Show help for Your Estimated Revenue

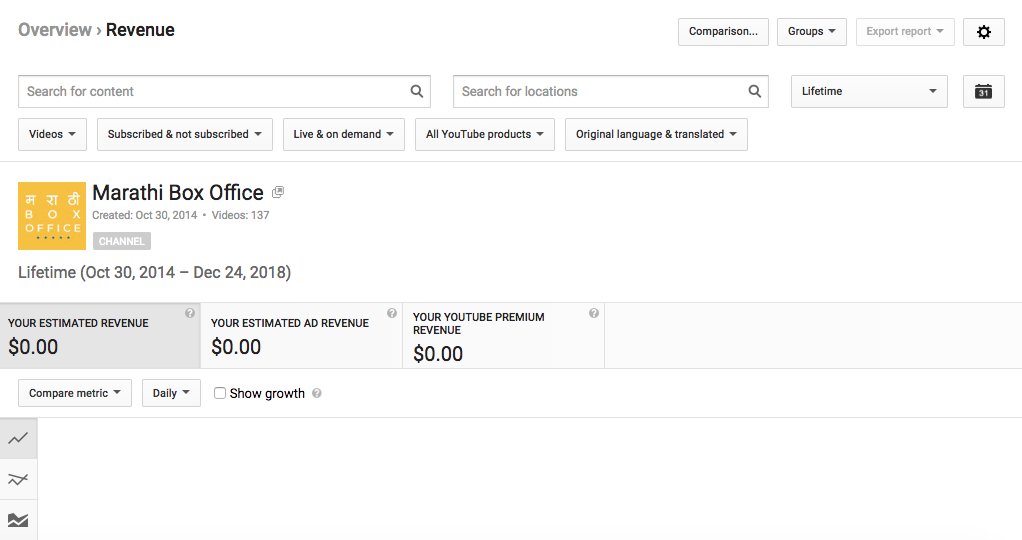[190, 313]
